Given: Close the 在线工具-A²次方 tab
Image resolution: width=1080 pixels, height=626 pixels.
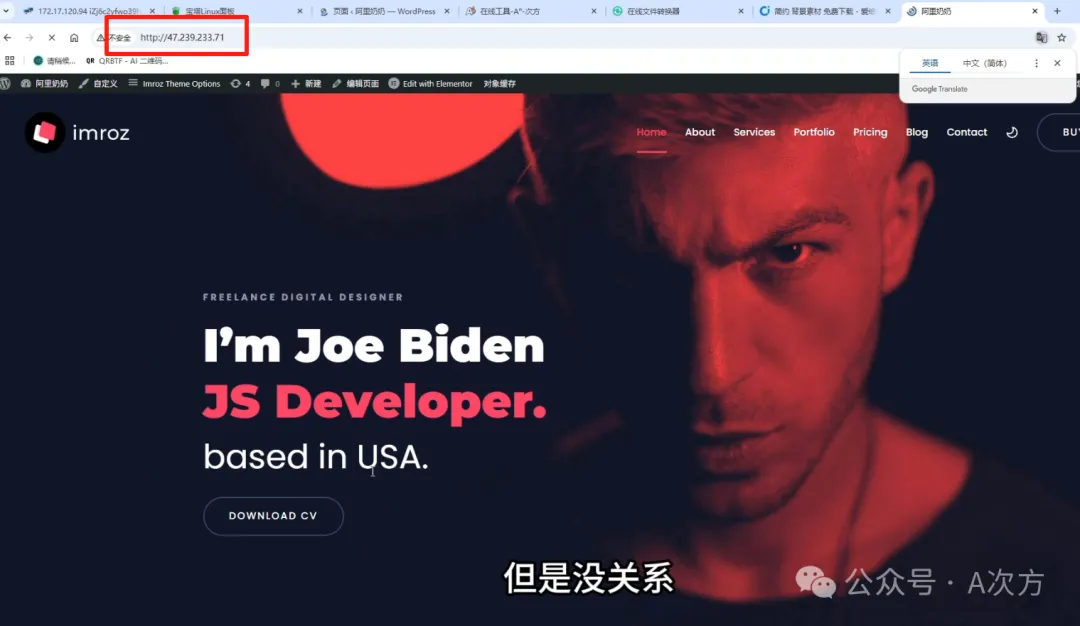Looking at the screenshot, I should point(594,11).
